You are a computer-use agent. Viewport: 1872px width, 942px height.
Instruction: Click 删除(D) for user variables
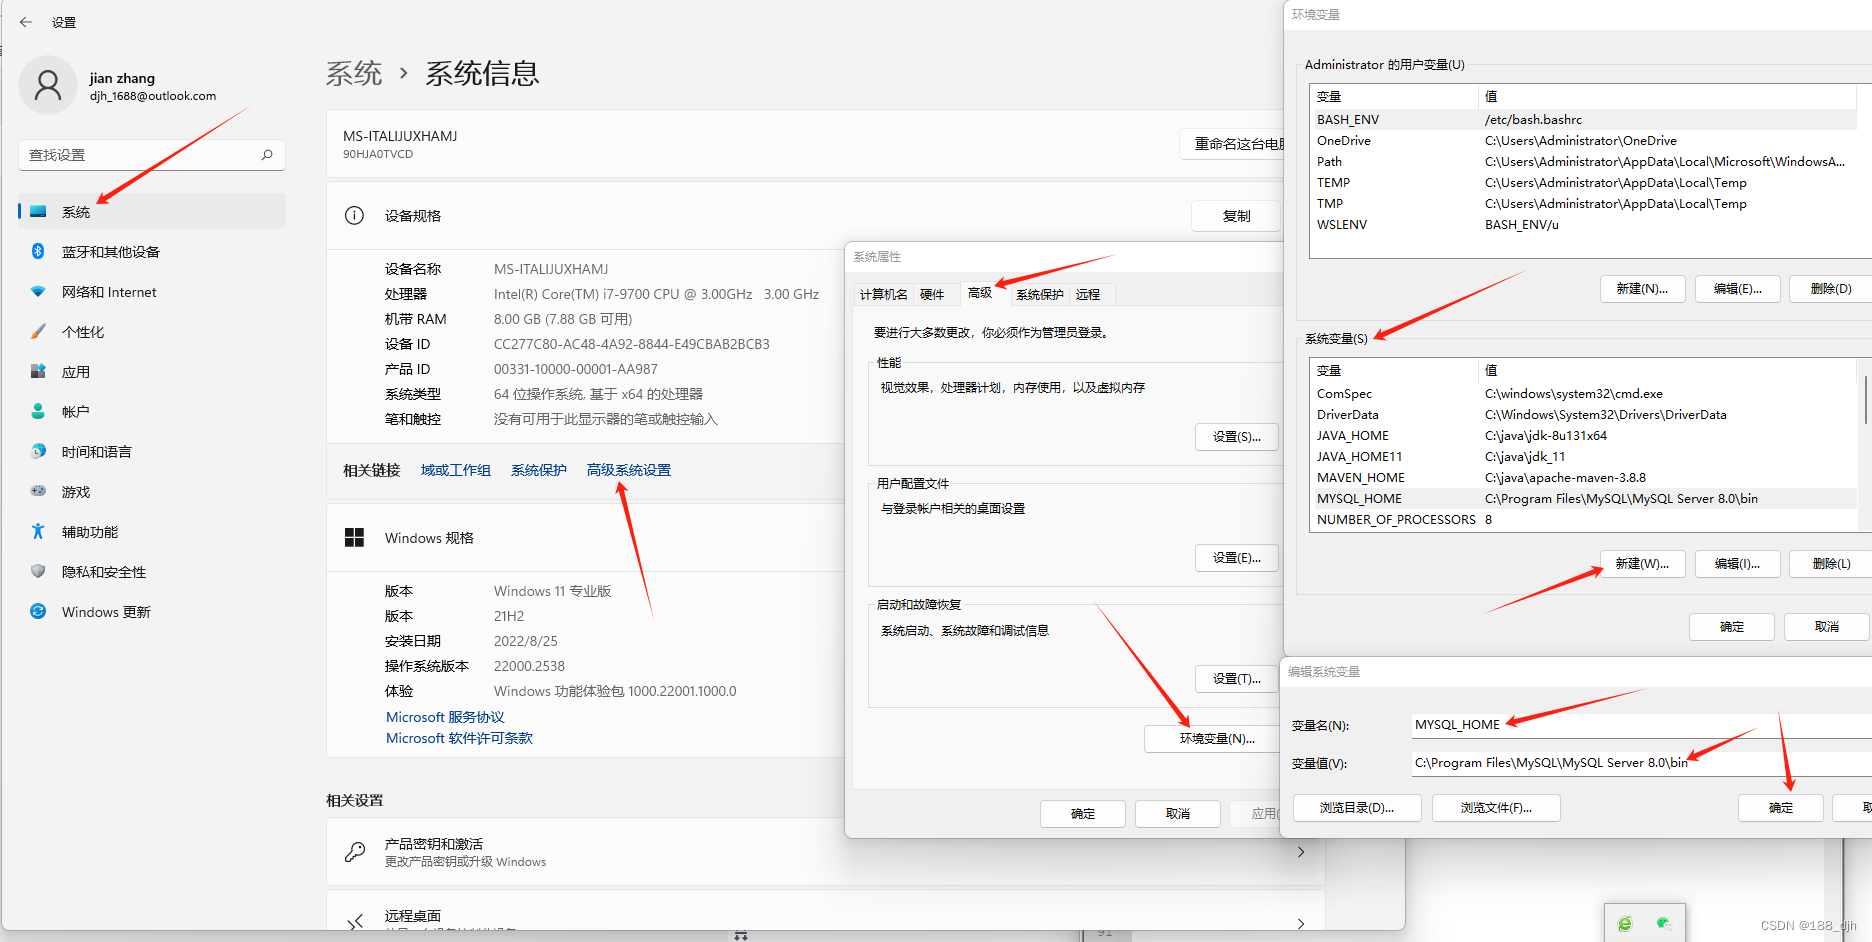1830,289
